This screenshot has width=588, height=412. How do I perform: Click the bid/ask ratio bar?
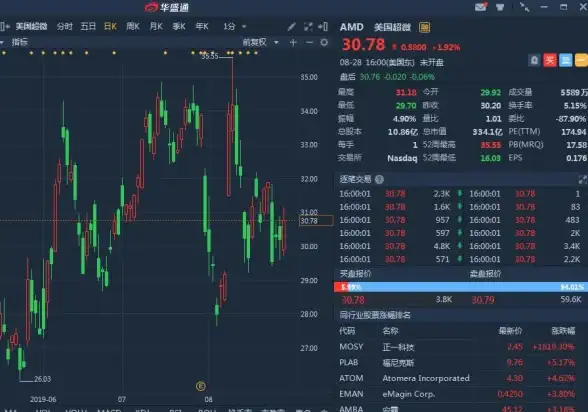(x=461, y=287)
